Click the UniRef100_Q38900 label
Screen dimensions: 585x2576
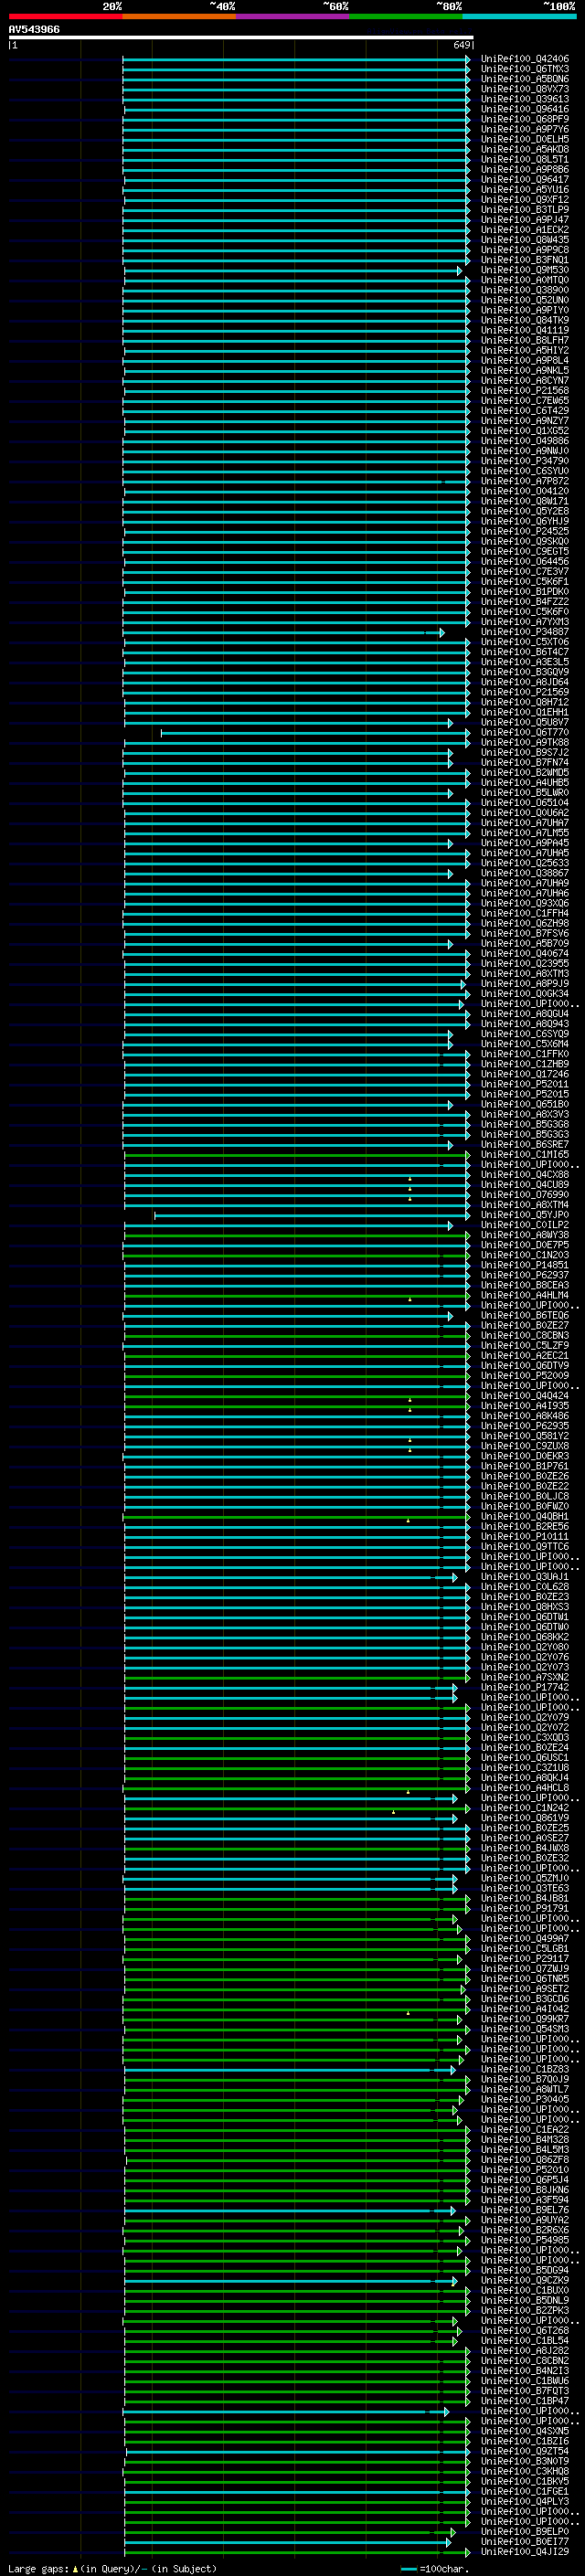(525, 290)
